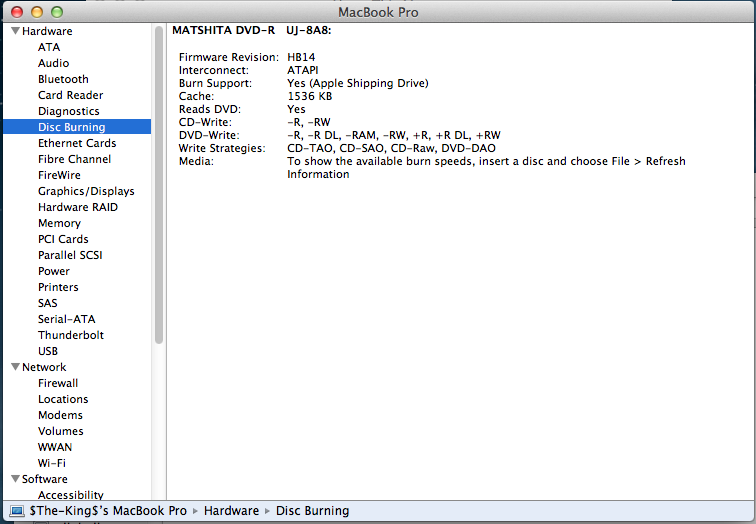Select Memory in the sidebar
The width and height of the screenshot is (756, 524).
(59, 223)
